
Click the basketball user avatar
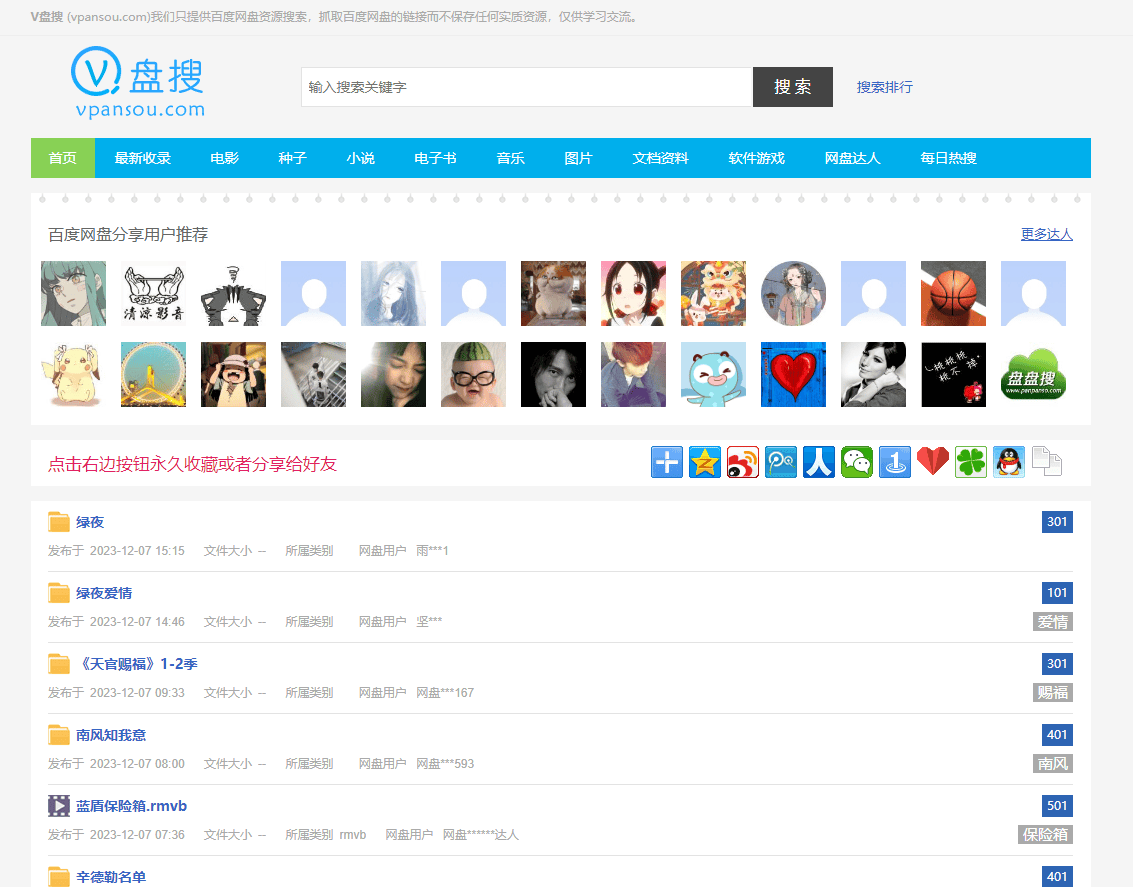(953, 294)
